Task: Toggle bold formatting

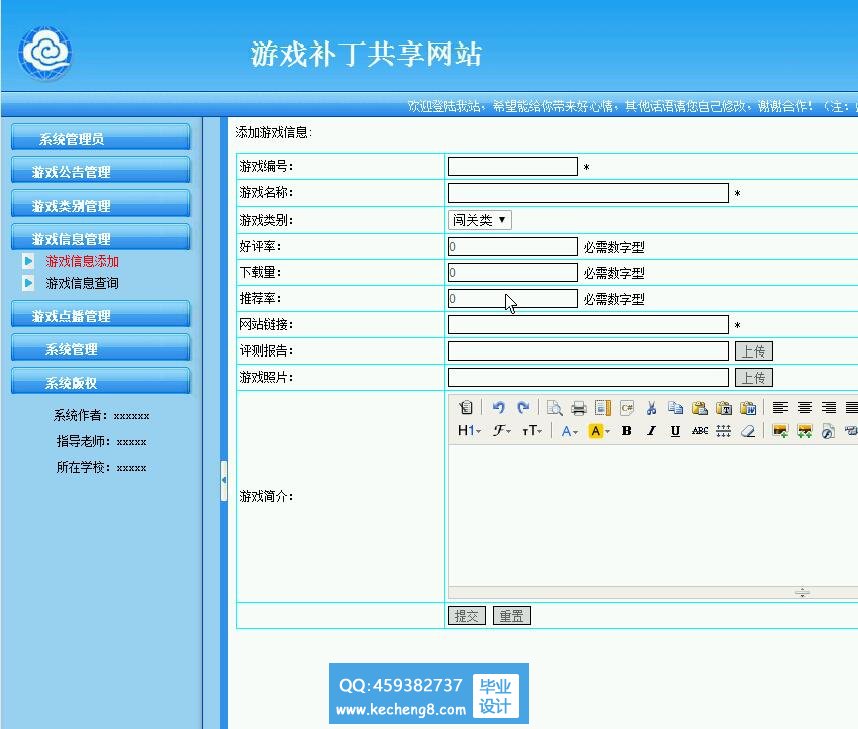Action: [627, 431]
